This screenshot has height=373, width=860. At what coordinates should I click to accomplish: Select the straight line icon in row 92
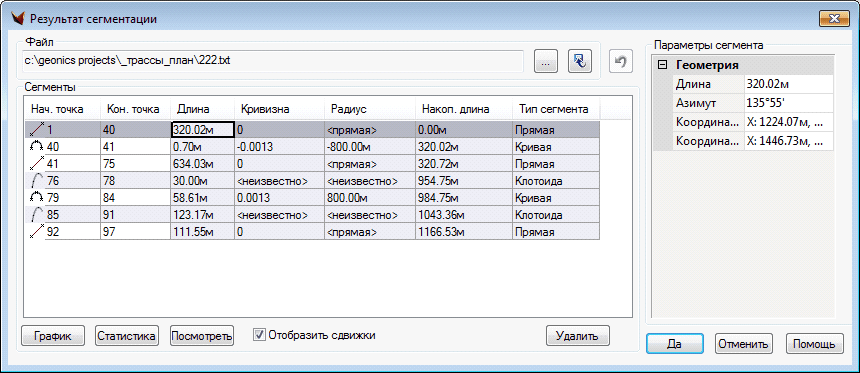point(36,231)
